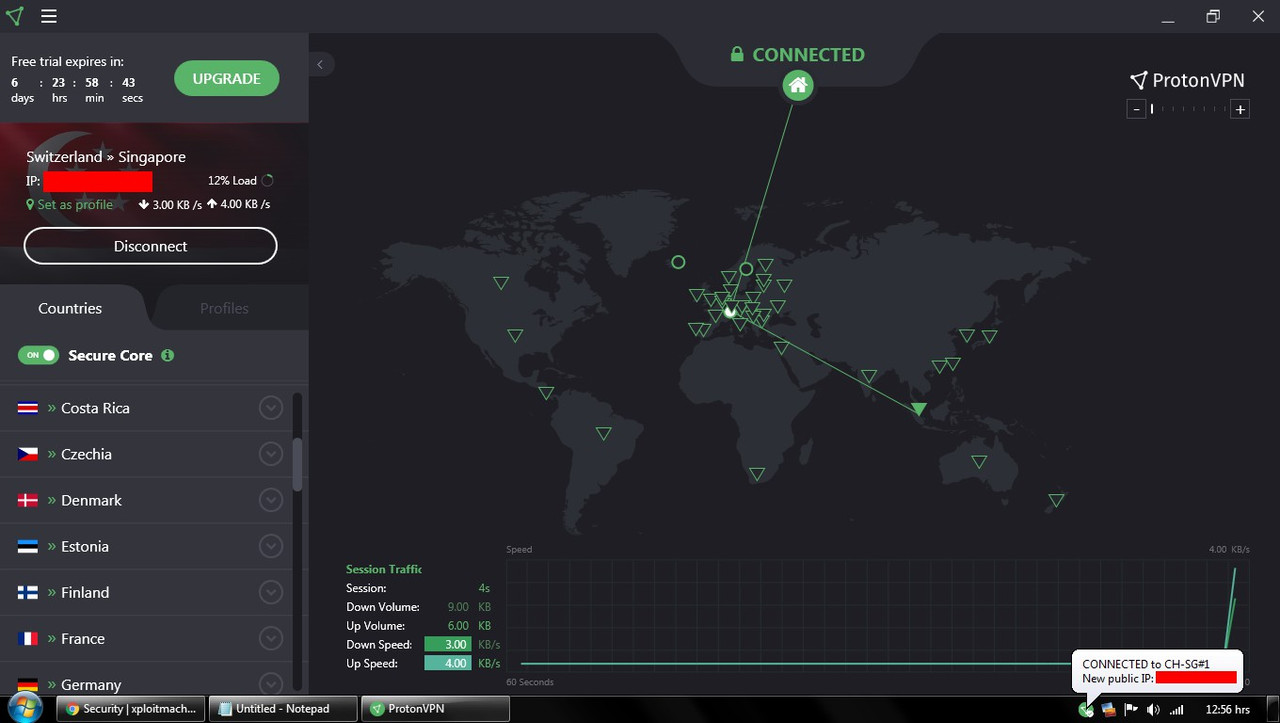Click the India server triangle marker
1280x723 pixels.
869,377
